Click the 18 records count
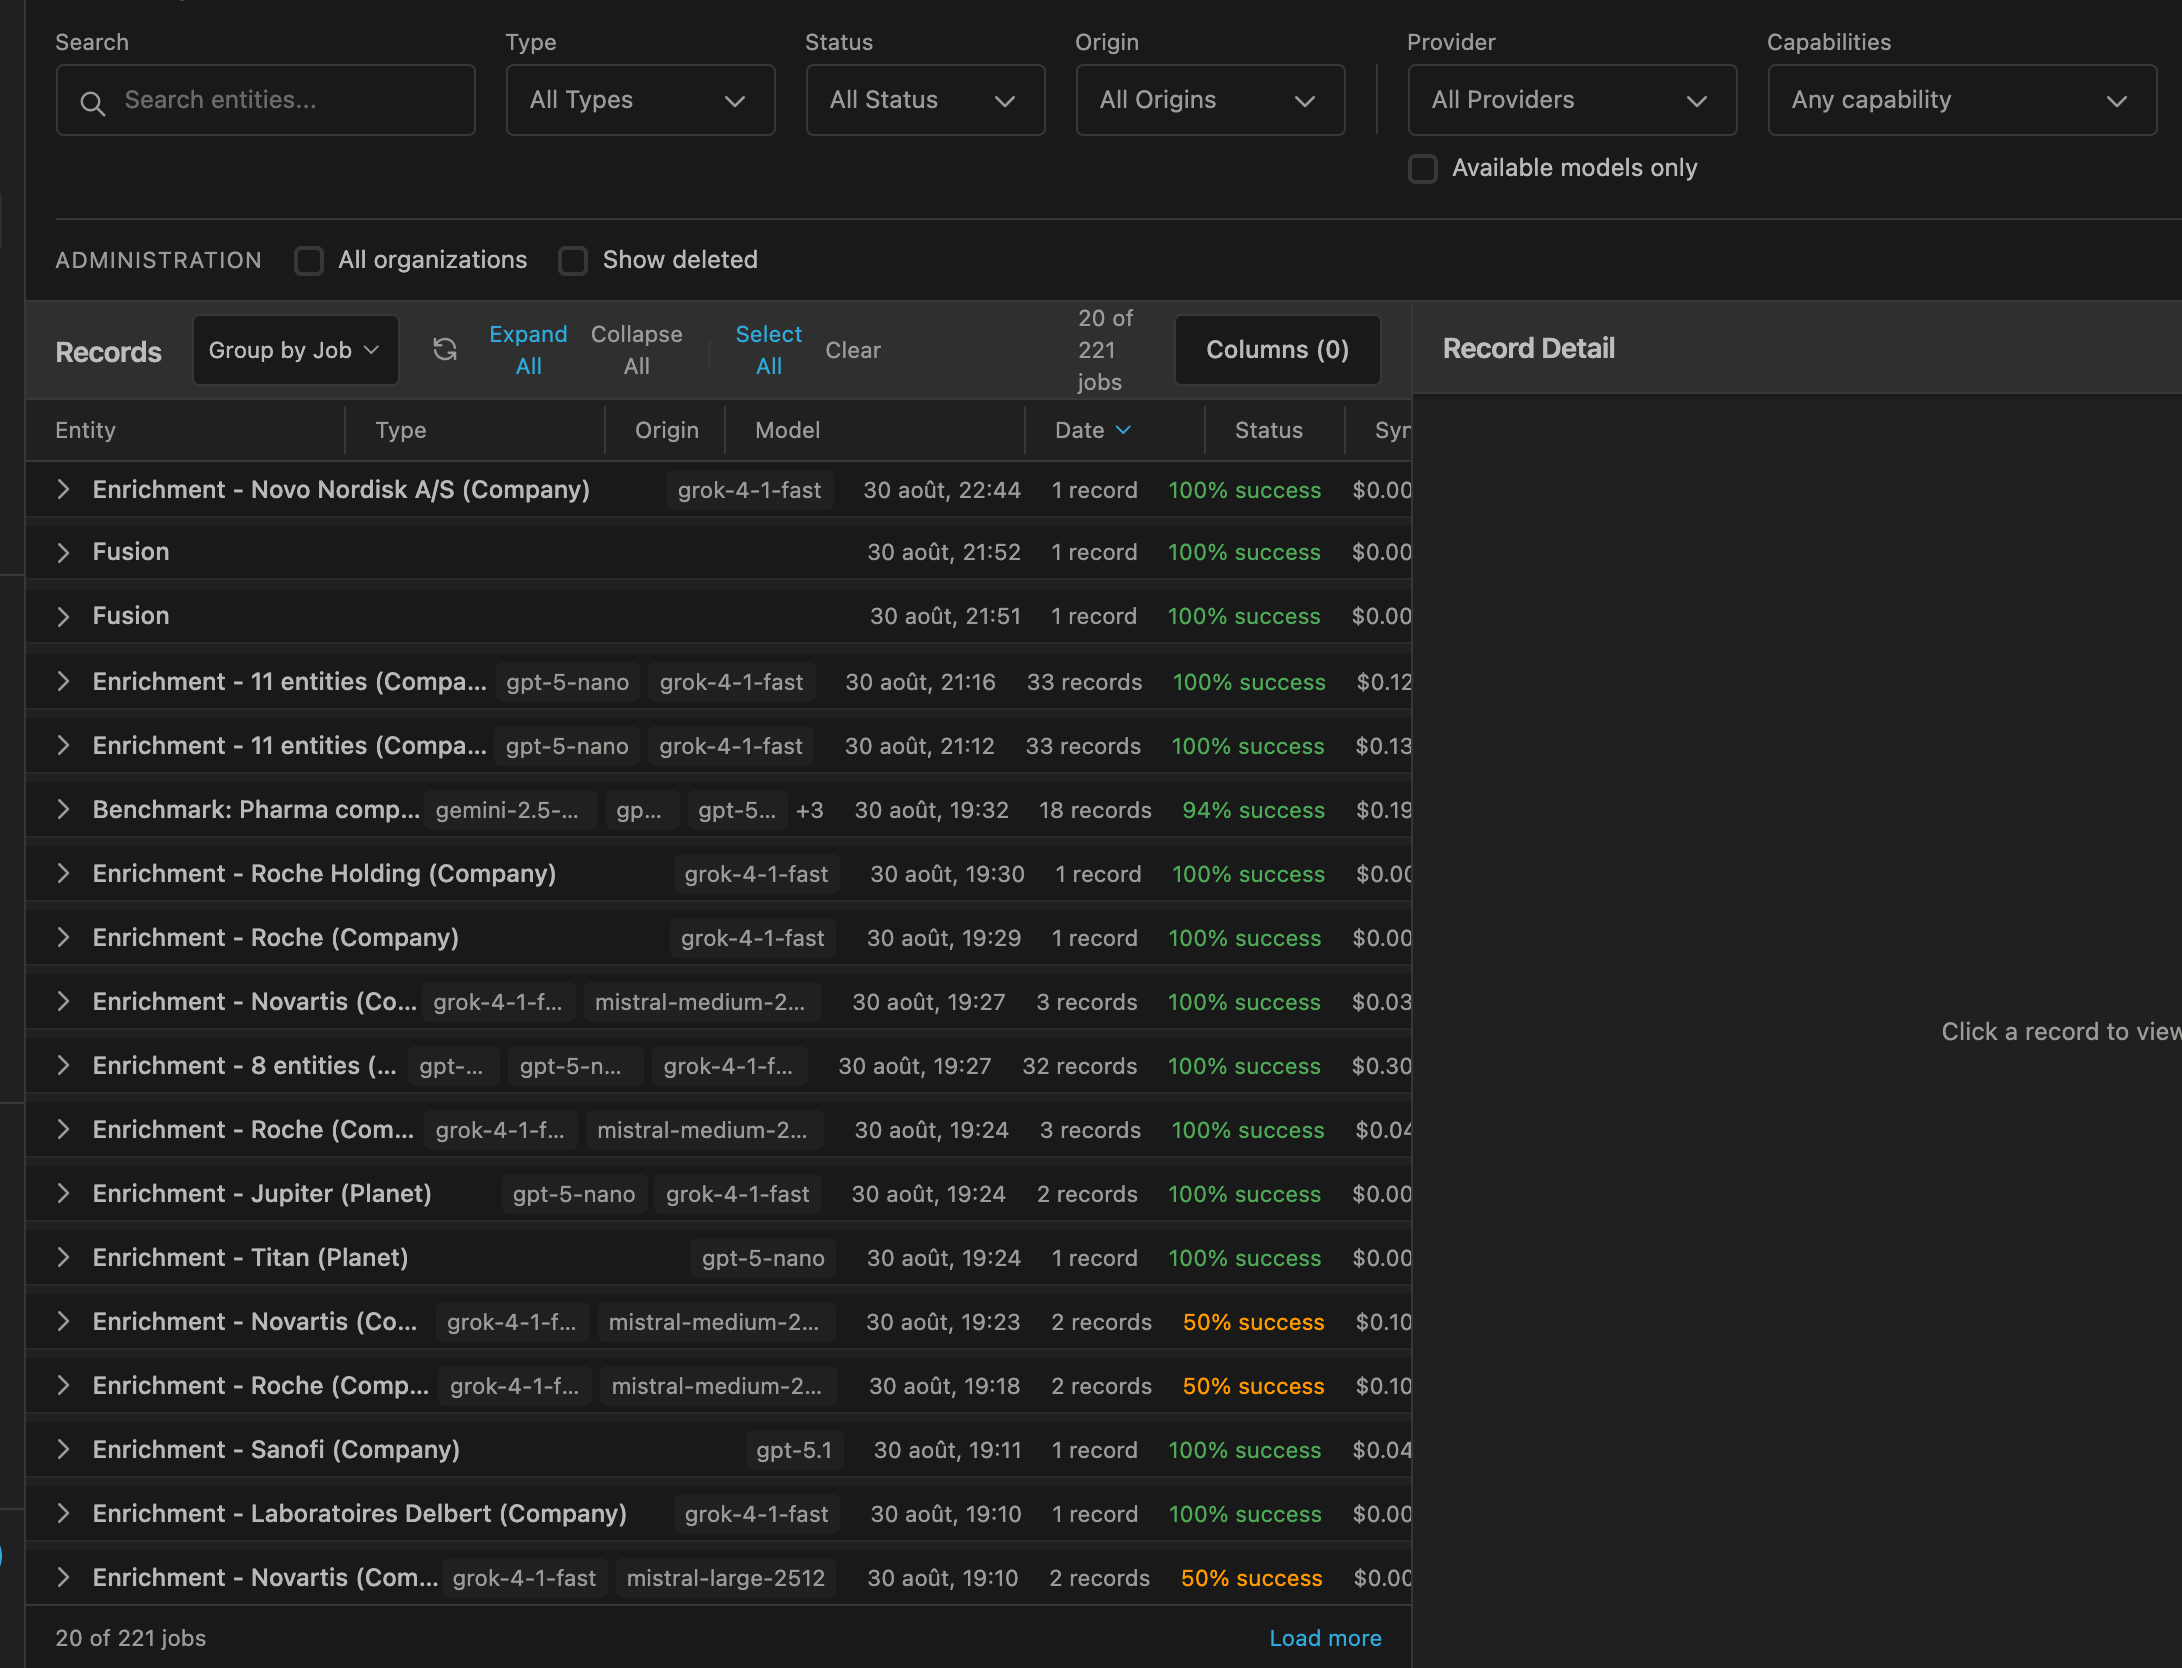This screenshot has height=1668, width=2182. (1095, 810)
